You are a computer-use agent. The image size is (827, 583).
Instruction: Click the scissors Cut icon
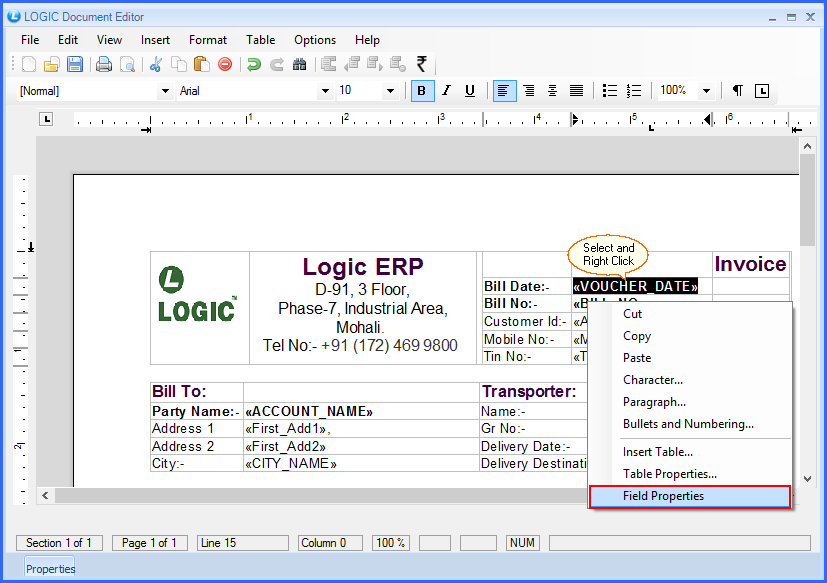pos(155,64)
